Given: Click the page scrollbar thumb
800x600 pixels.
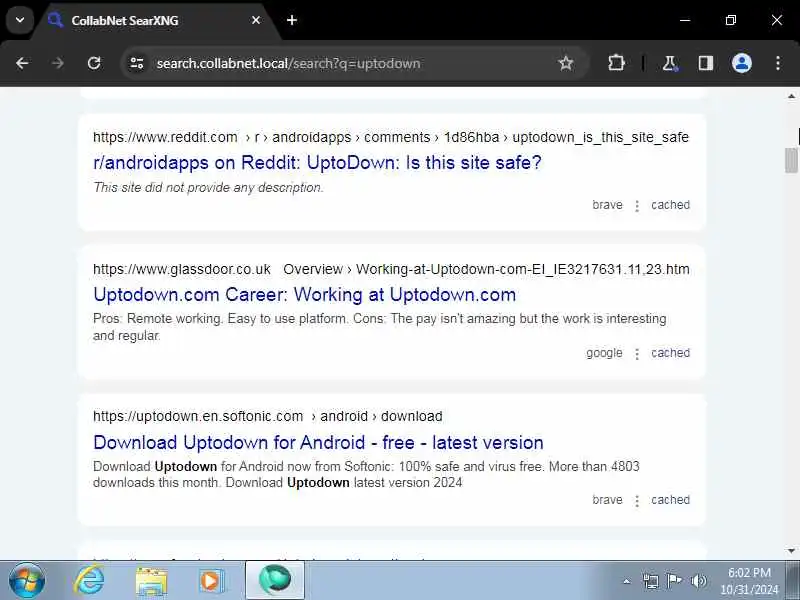Looking at the screenshot, I should click(791, 160).
